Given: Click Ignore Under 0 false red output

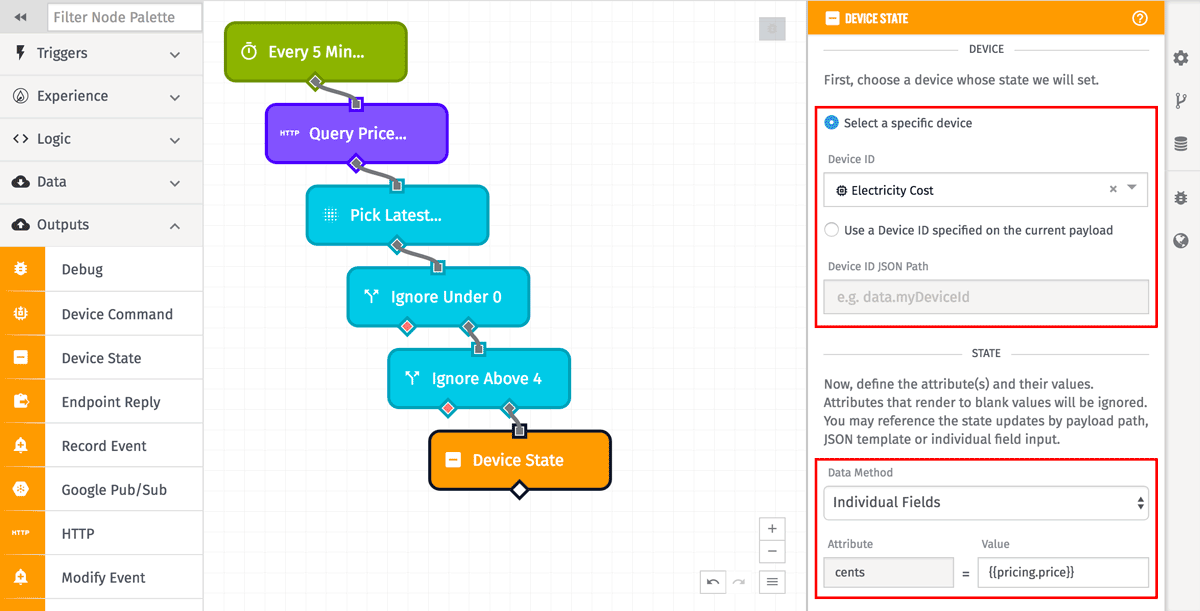Looking at the screenshot, I should (x=407, y=326).
